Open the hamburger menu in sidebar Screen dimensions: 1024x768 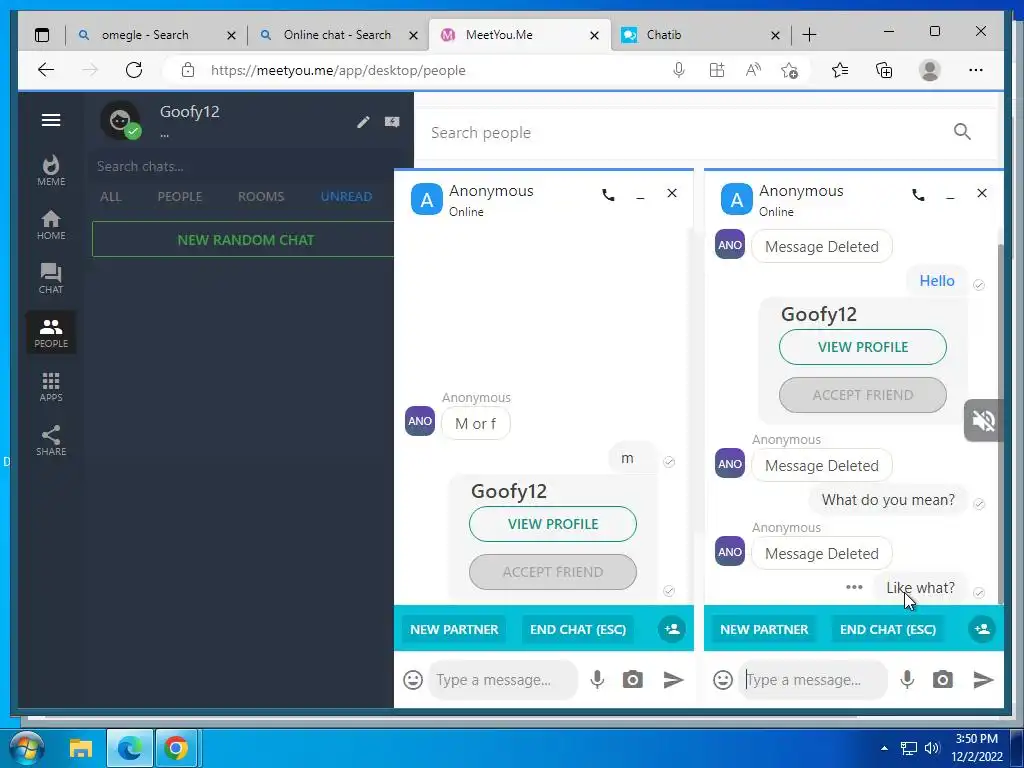(x=51, y=120)
